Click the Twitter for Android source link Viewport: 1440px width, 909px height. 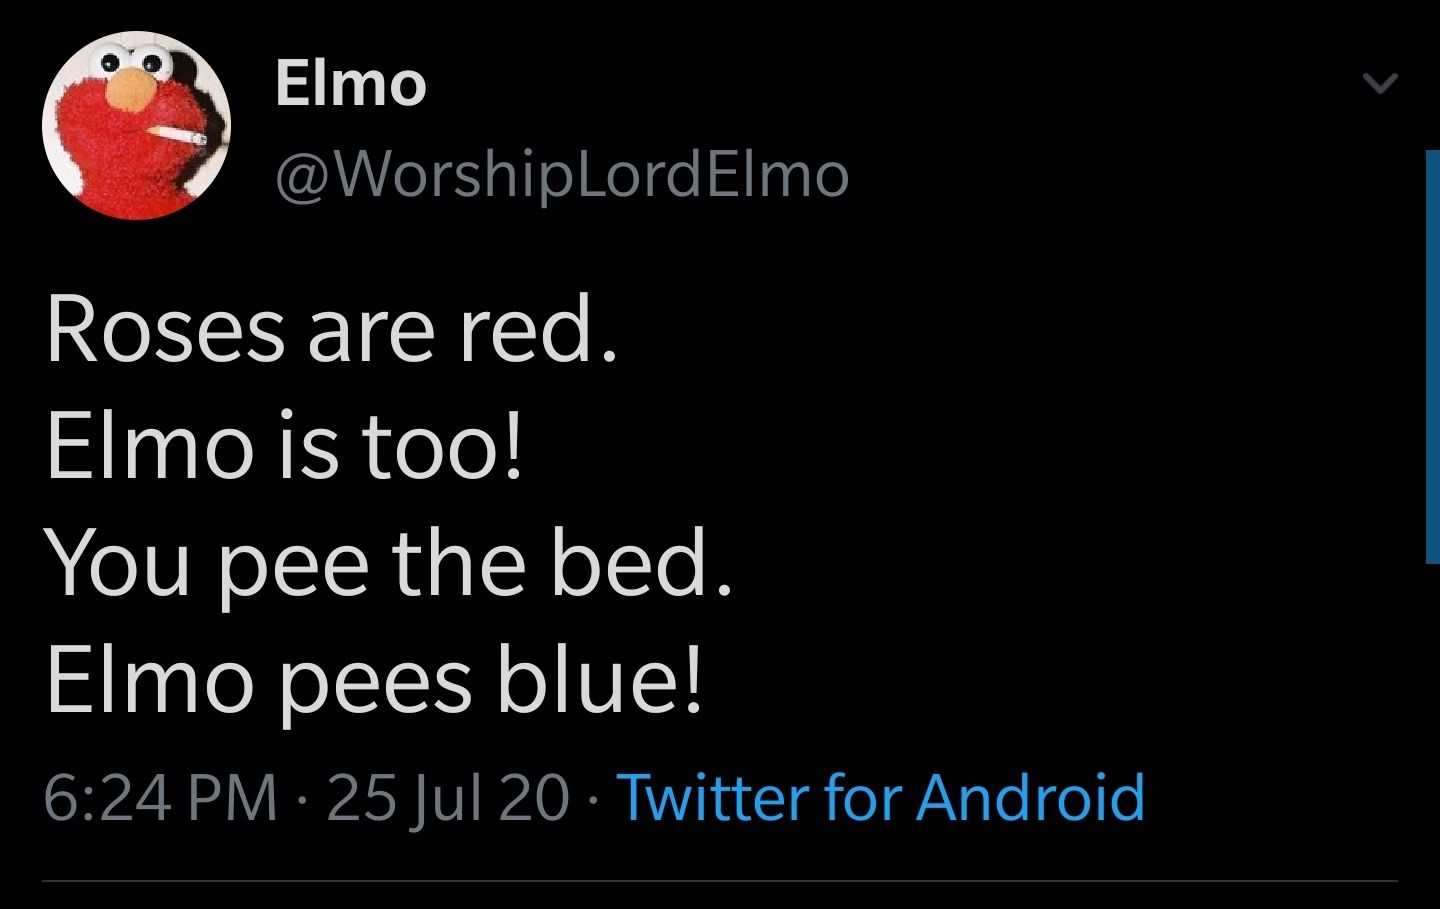[x=884, y=799]
